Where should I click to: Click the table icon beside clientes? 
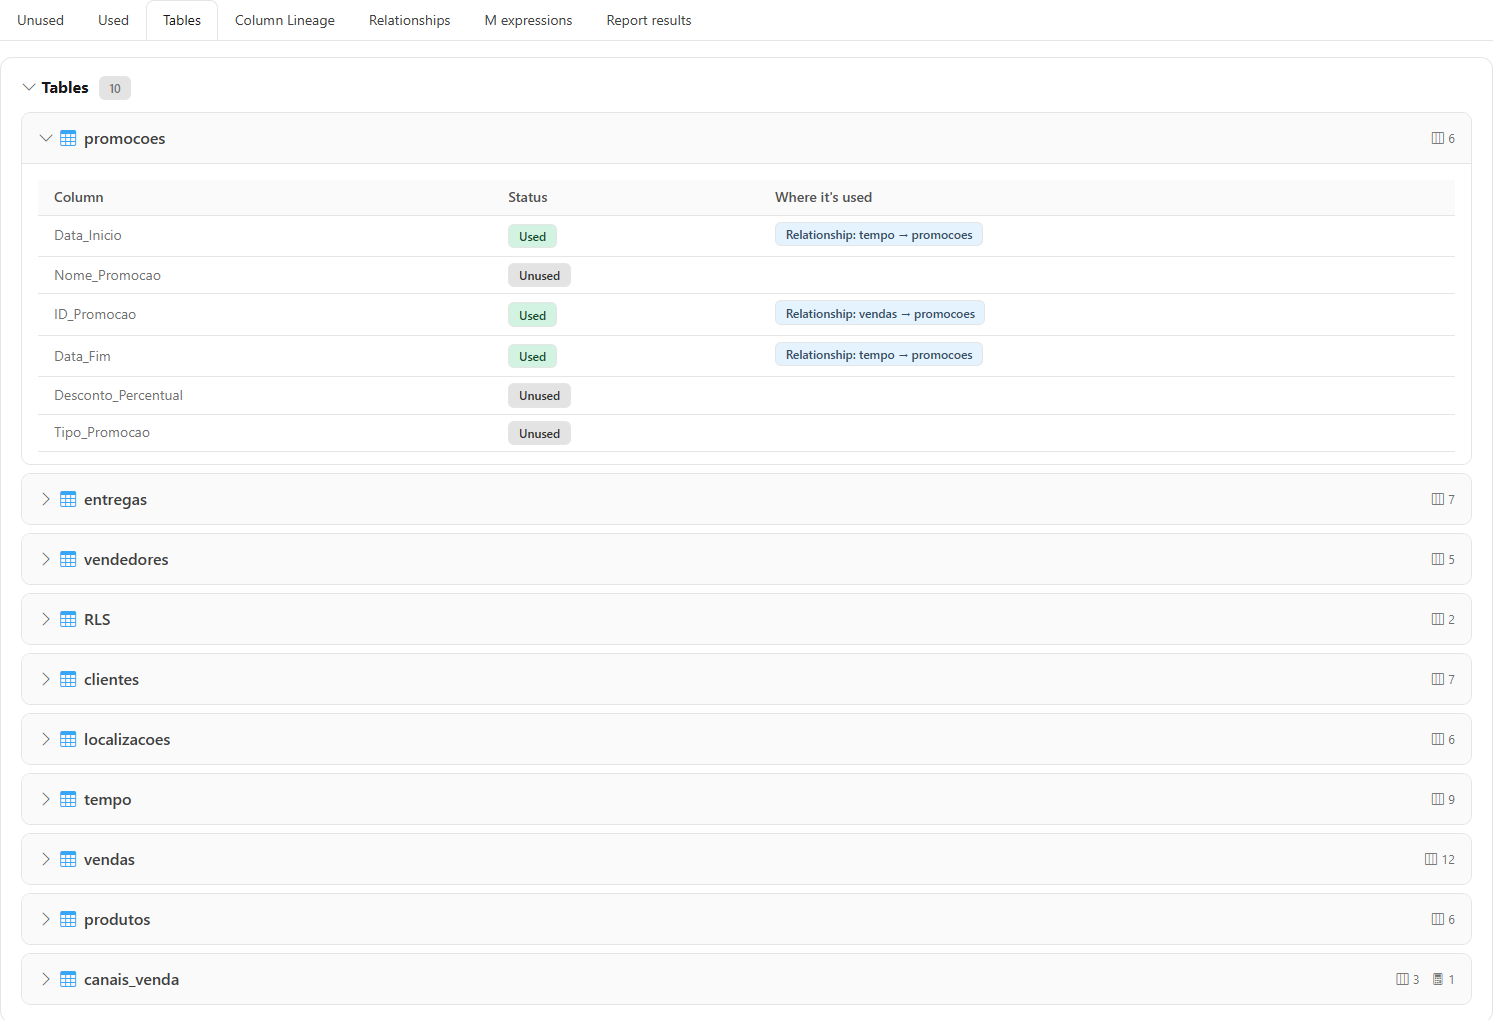tap(68, 679)
